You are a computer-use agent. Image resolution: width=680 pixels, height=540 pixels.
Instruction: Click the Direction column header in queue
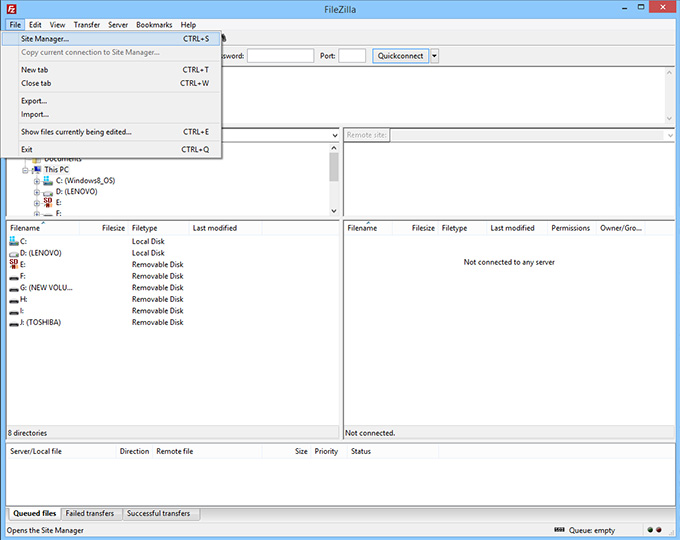coord(134,452)
